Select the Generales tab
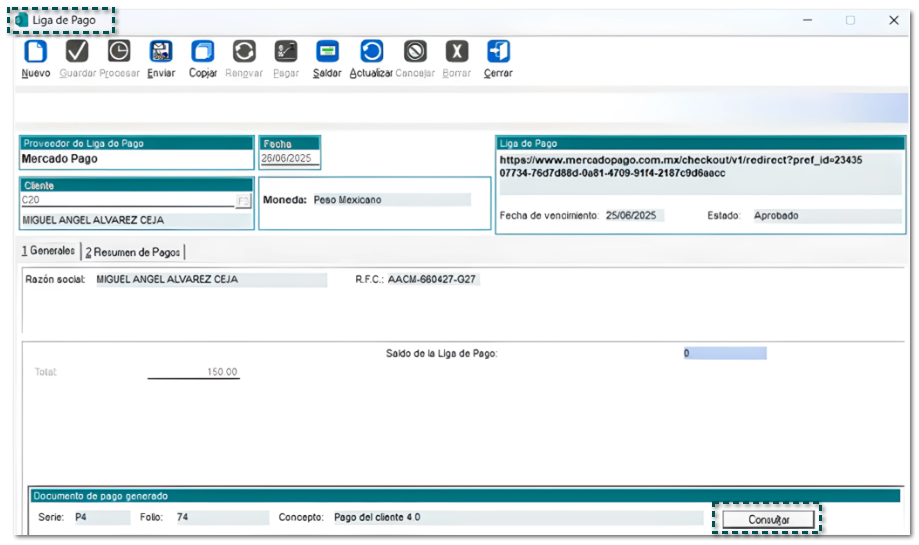The width and height of the screenshot is (919, 545). (50, 251)
